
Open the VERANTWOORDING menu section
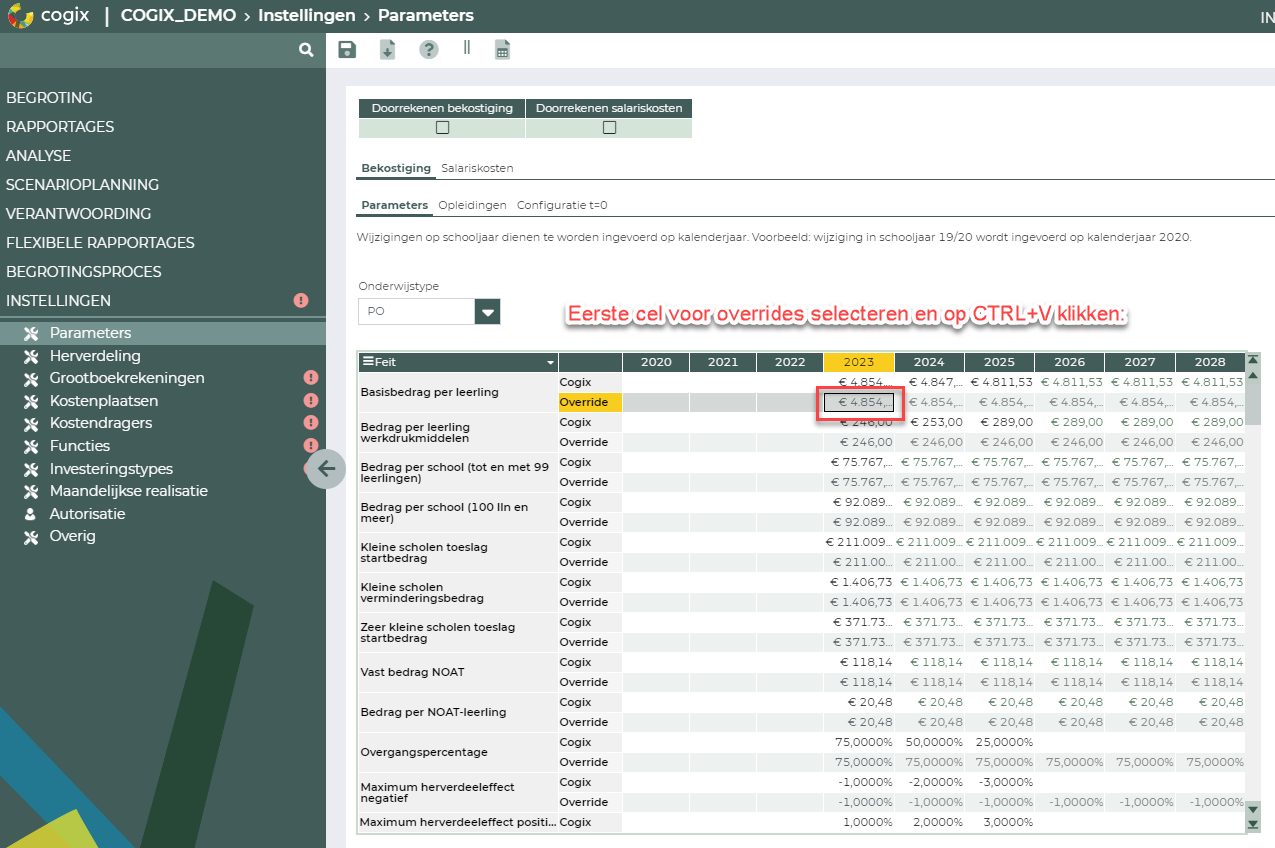(79, 214)
